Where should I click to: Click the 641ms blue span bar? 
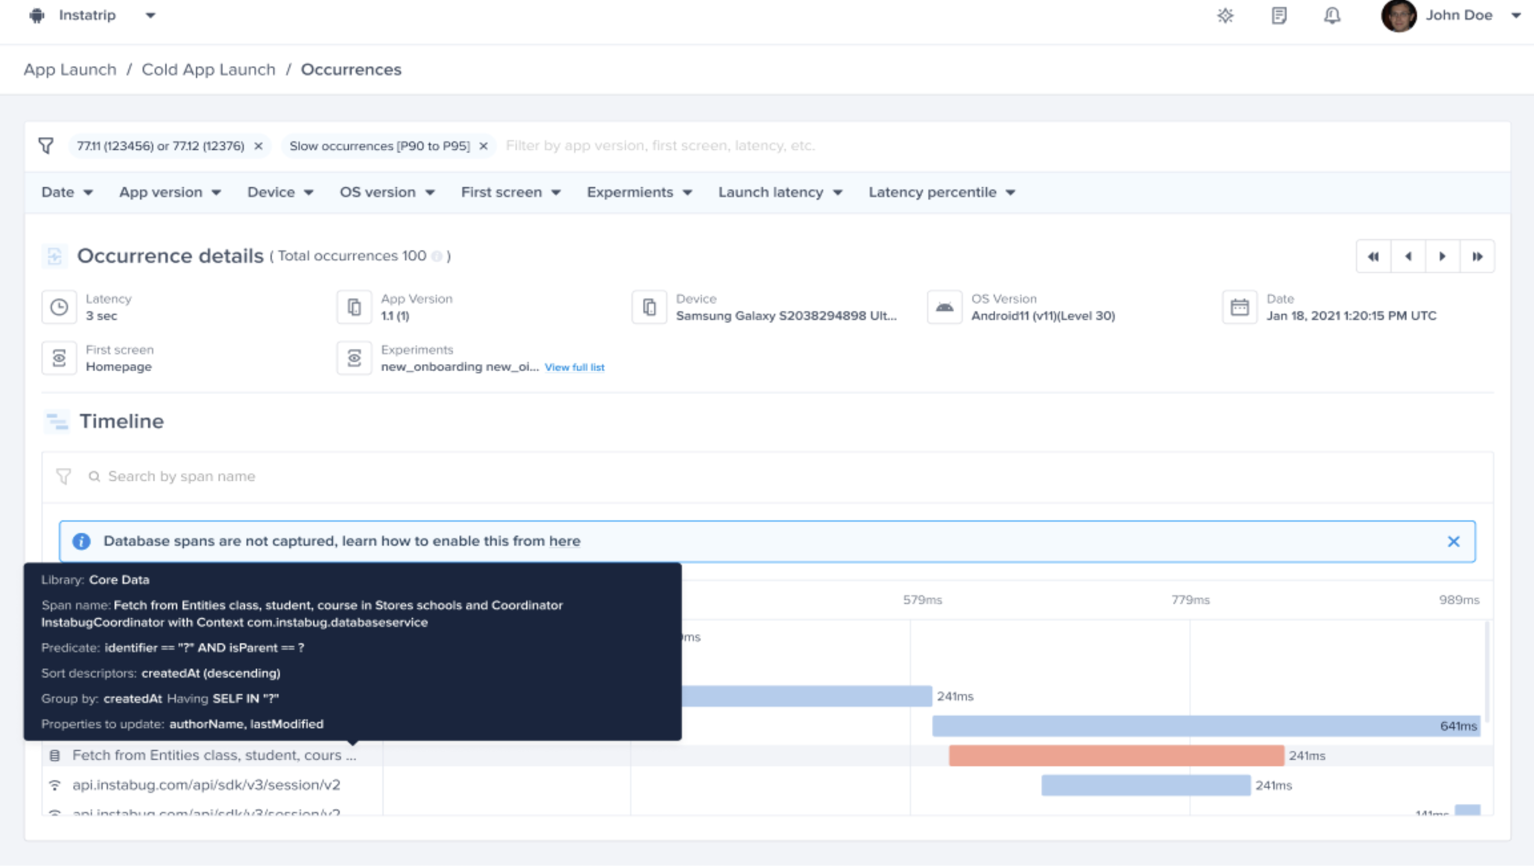coord(1206,726)
